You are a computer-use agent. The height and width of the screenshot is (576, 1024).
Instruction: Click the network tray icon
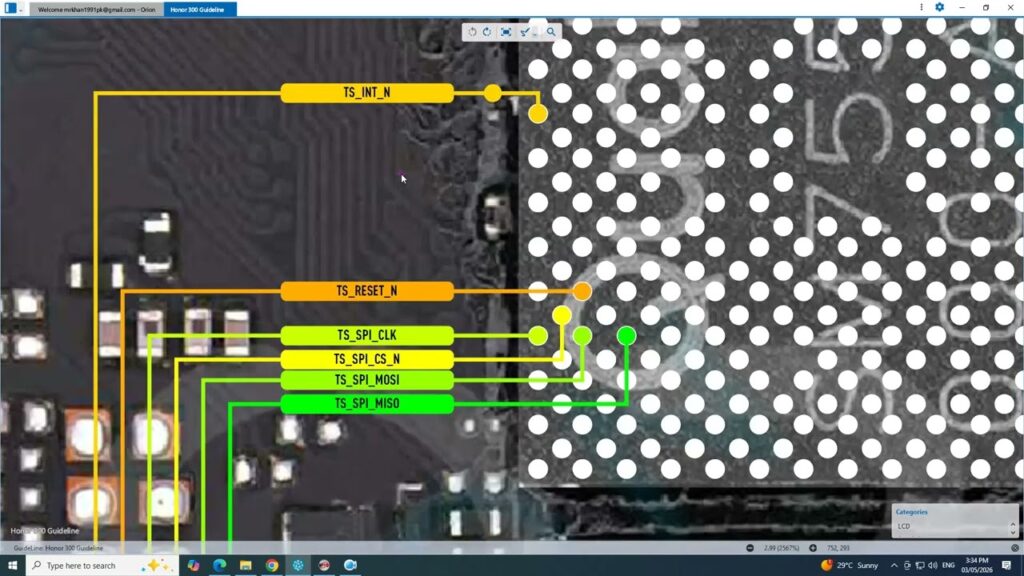coord(920,566)
